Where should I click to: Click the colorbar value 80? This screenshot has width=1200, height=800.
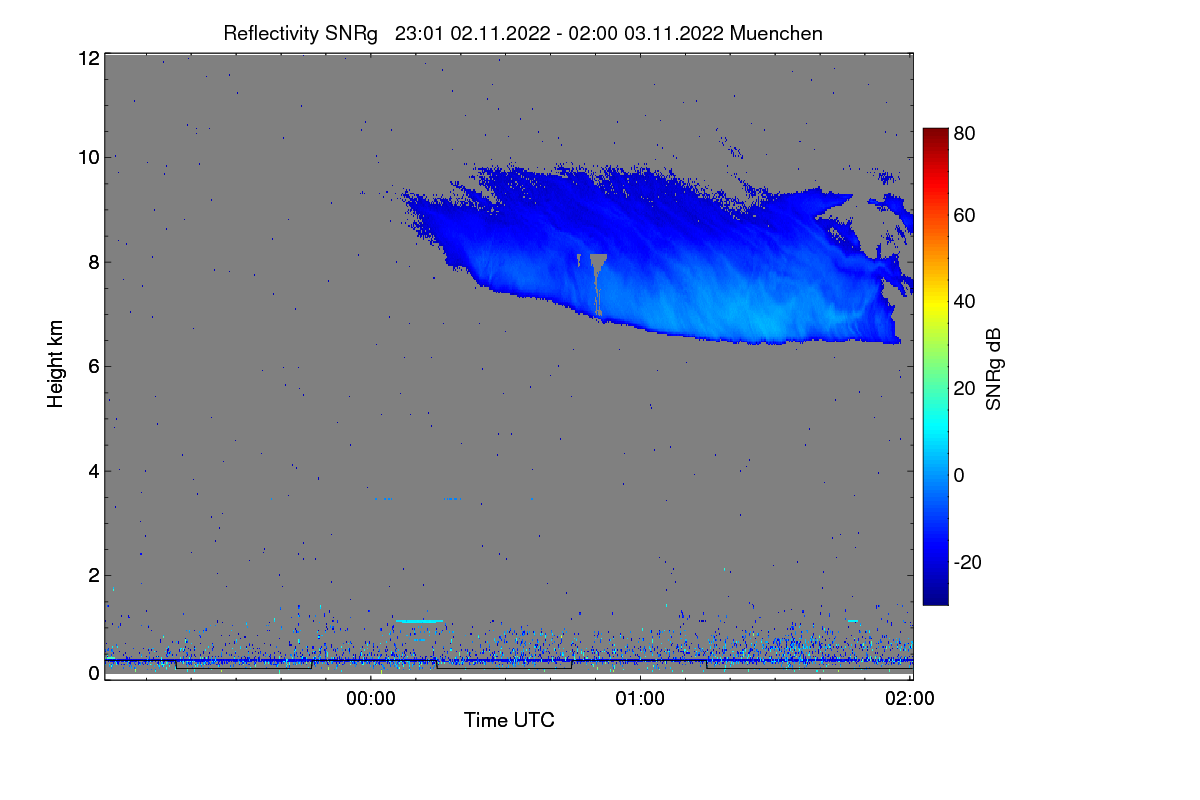pos(965,131)
